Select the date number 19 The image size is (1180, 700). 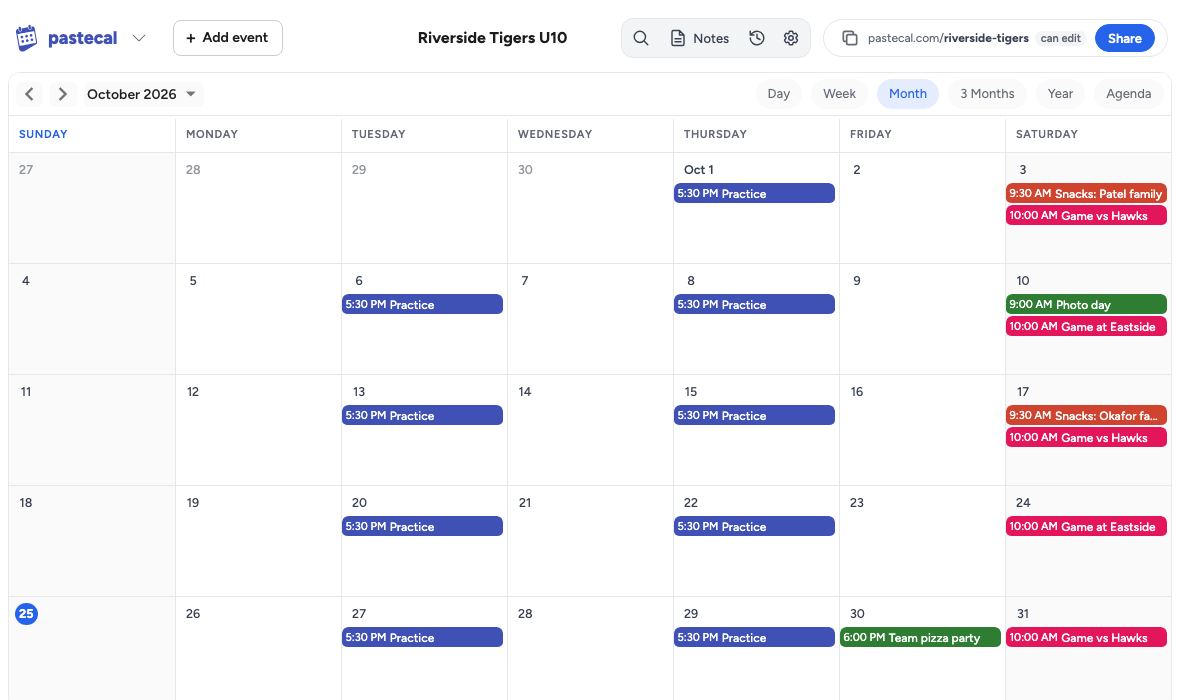(x=193, y=503)
